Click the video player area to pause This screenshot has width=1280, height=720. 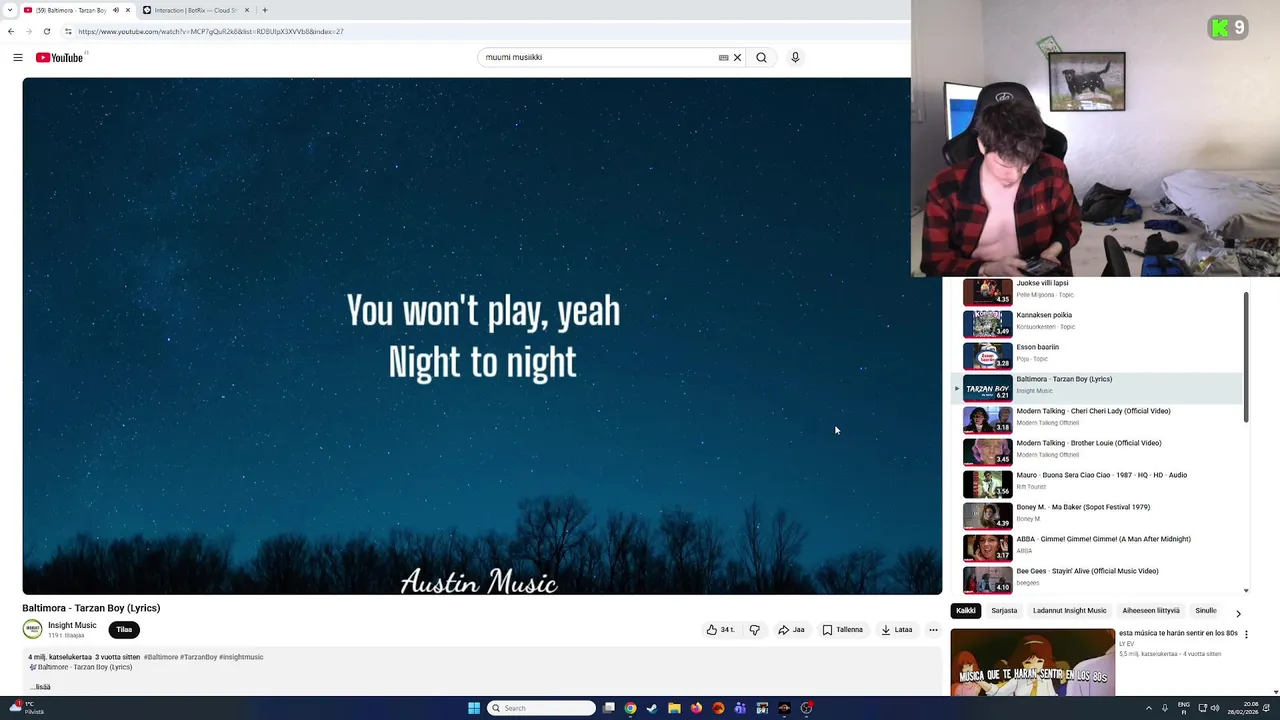click(x=482, y=336)
